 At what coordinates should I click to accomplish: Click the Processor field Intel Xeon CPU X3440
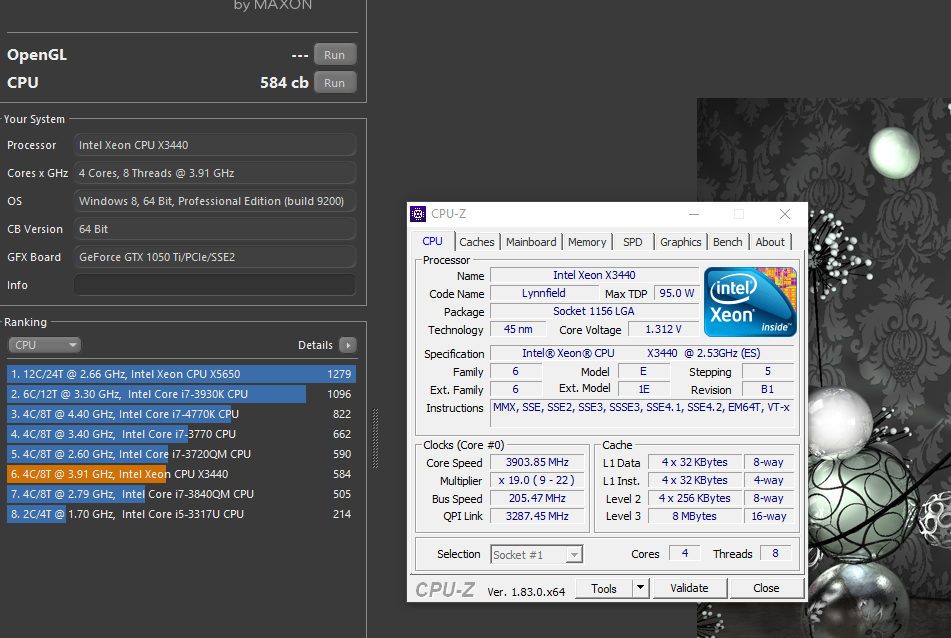(215, 145)
